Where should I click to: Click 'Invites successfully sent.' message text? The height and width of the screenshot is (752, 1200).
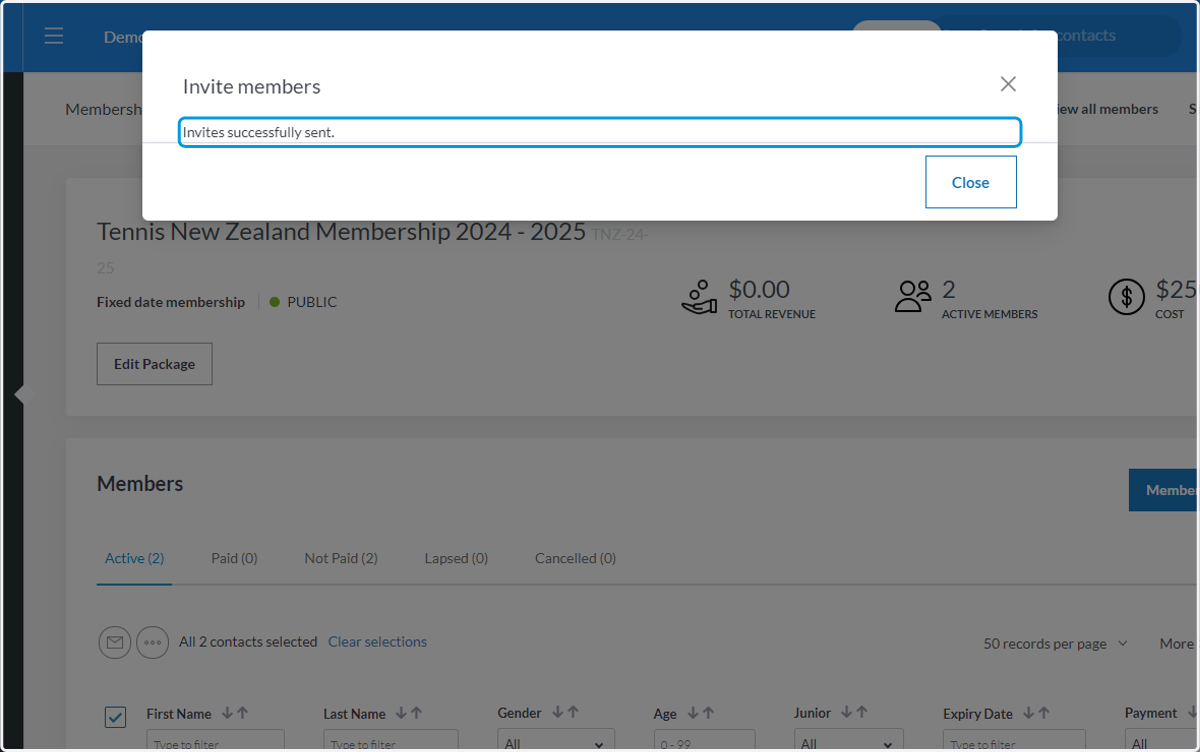click(258, 132)
